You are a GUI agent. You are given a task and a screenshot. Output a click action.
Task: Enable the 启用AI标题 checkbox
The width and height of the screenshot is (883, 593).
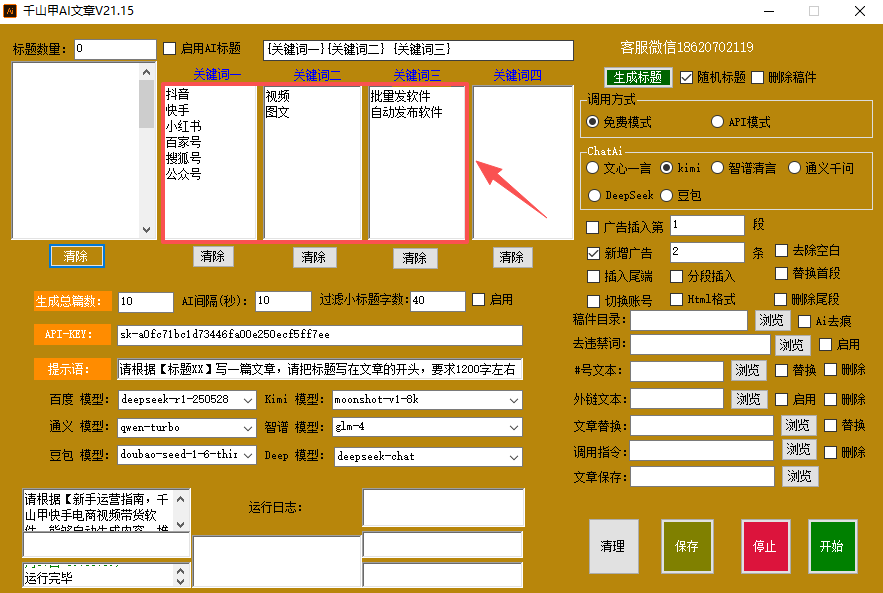pos(170,49)
